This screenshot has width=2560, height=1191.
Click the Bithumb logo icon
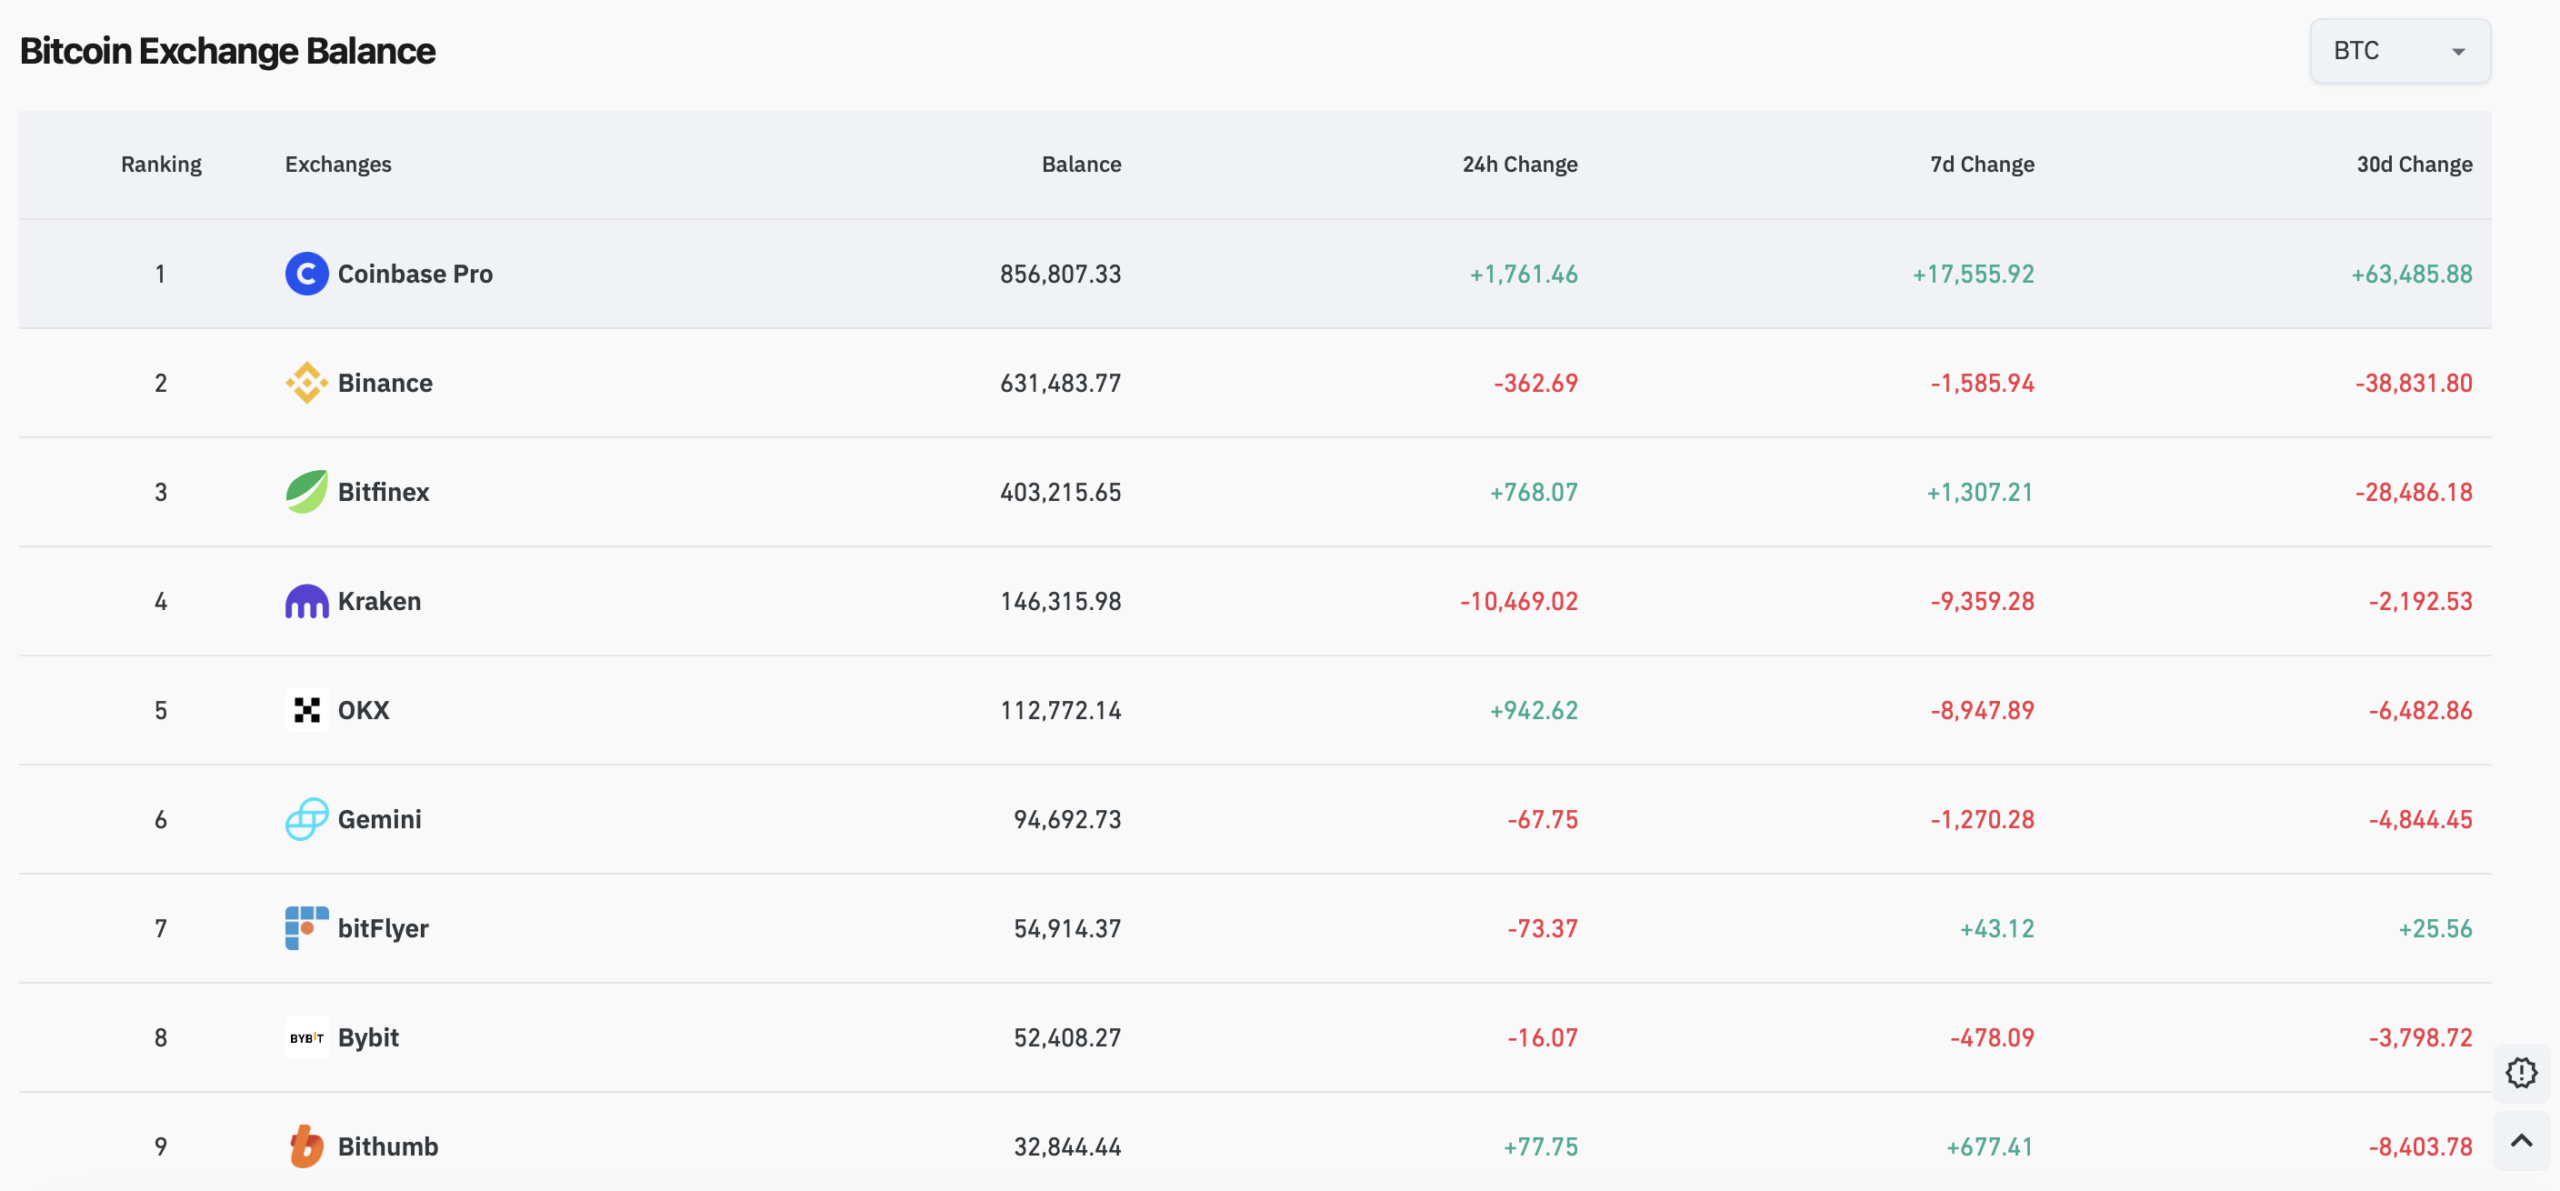(306, 1146)
